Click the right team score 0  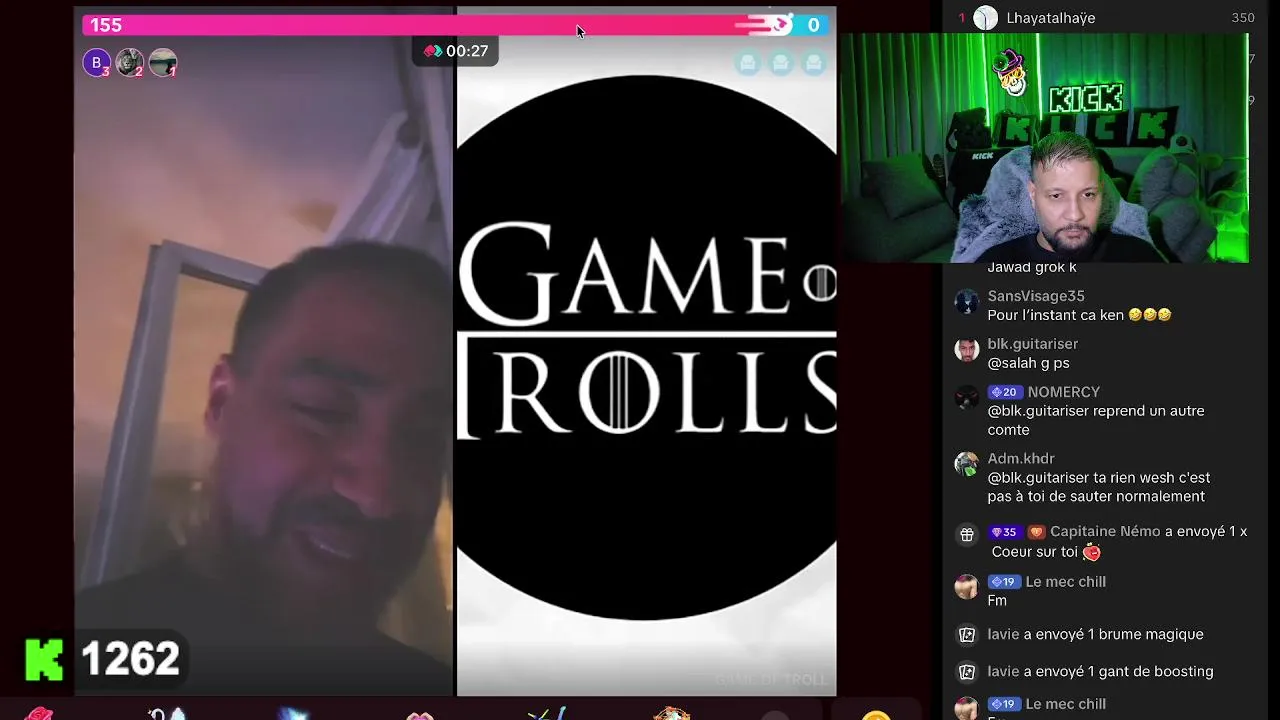[x=813, y=25]
